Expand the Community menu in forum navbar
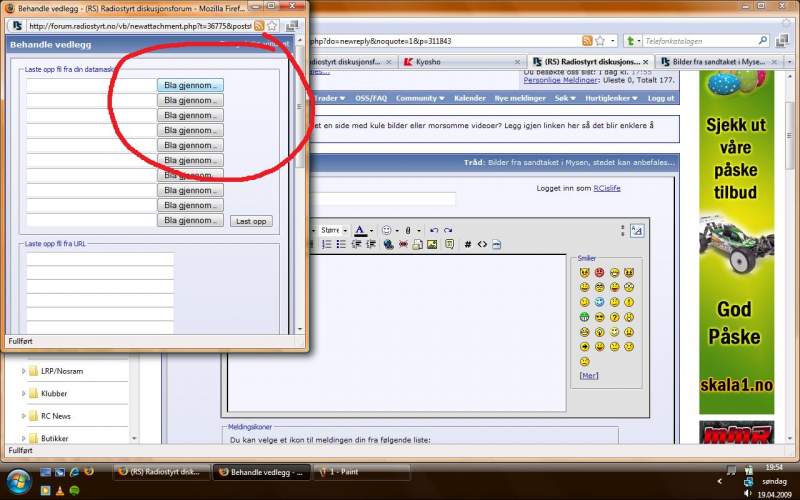800x500 pixels. click(x=420, y=98)
